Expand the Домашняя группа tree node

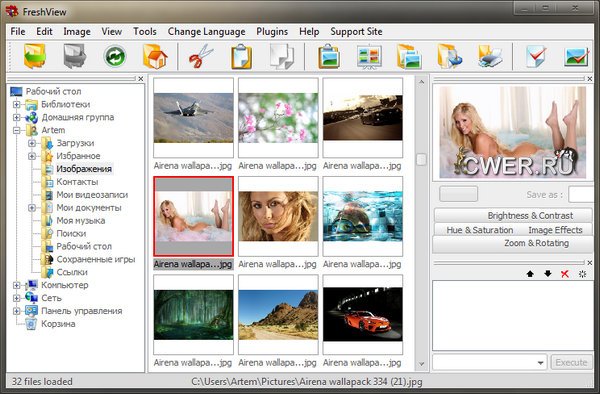pos(16,117)
